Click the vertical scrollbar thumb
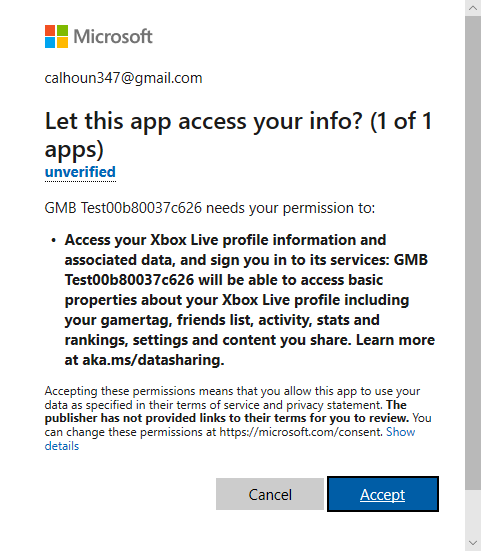The width and height of the screenshot is (481, 551). (473, 252)
